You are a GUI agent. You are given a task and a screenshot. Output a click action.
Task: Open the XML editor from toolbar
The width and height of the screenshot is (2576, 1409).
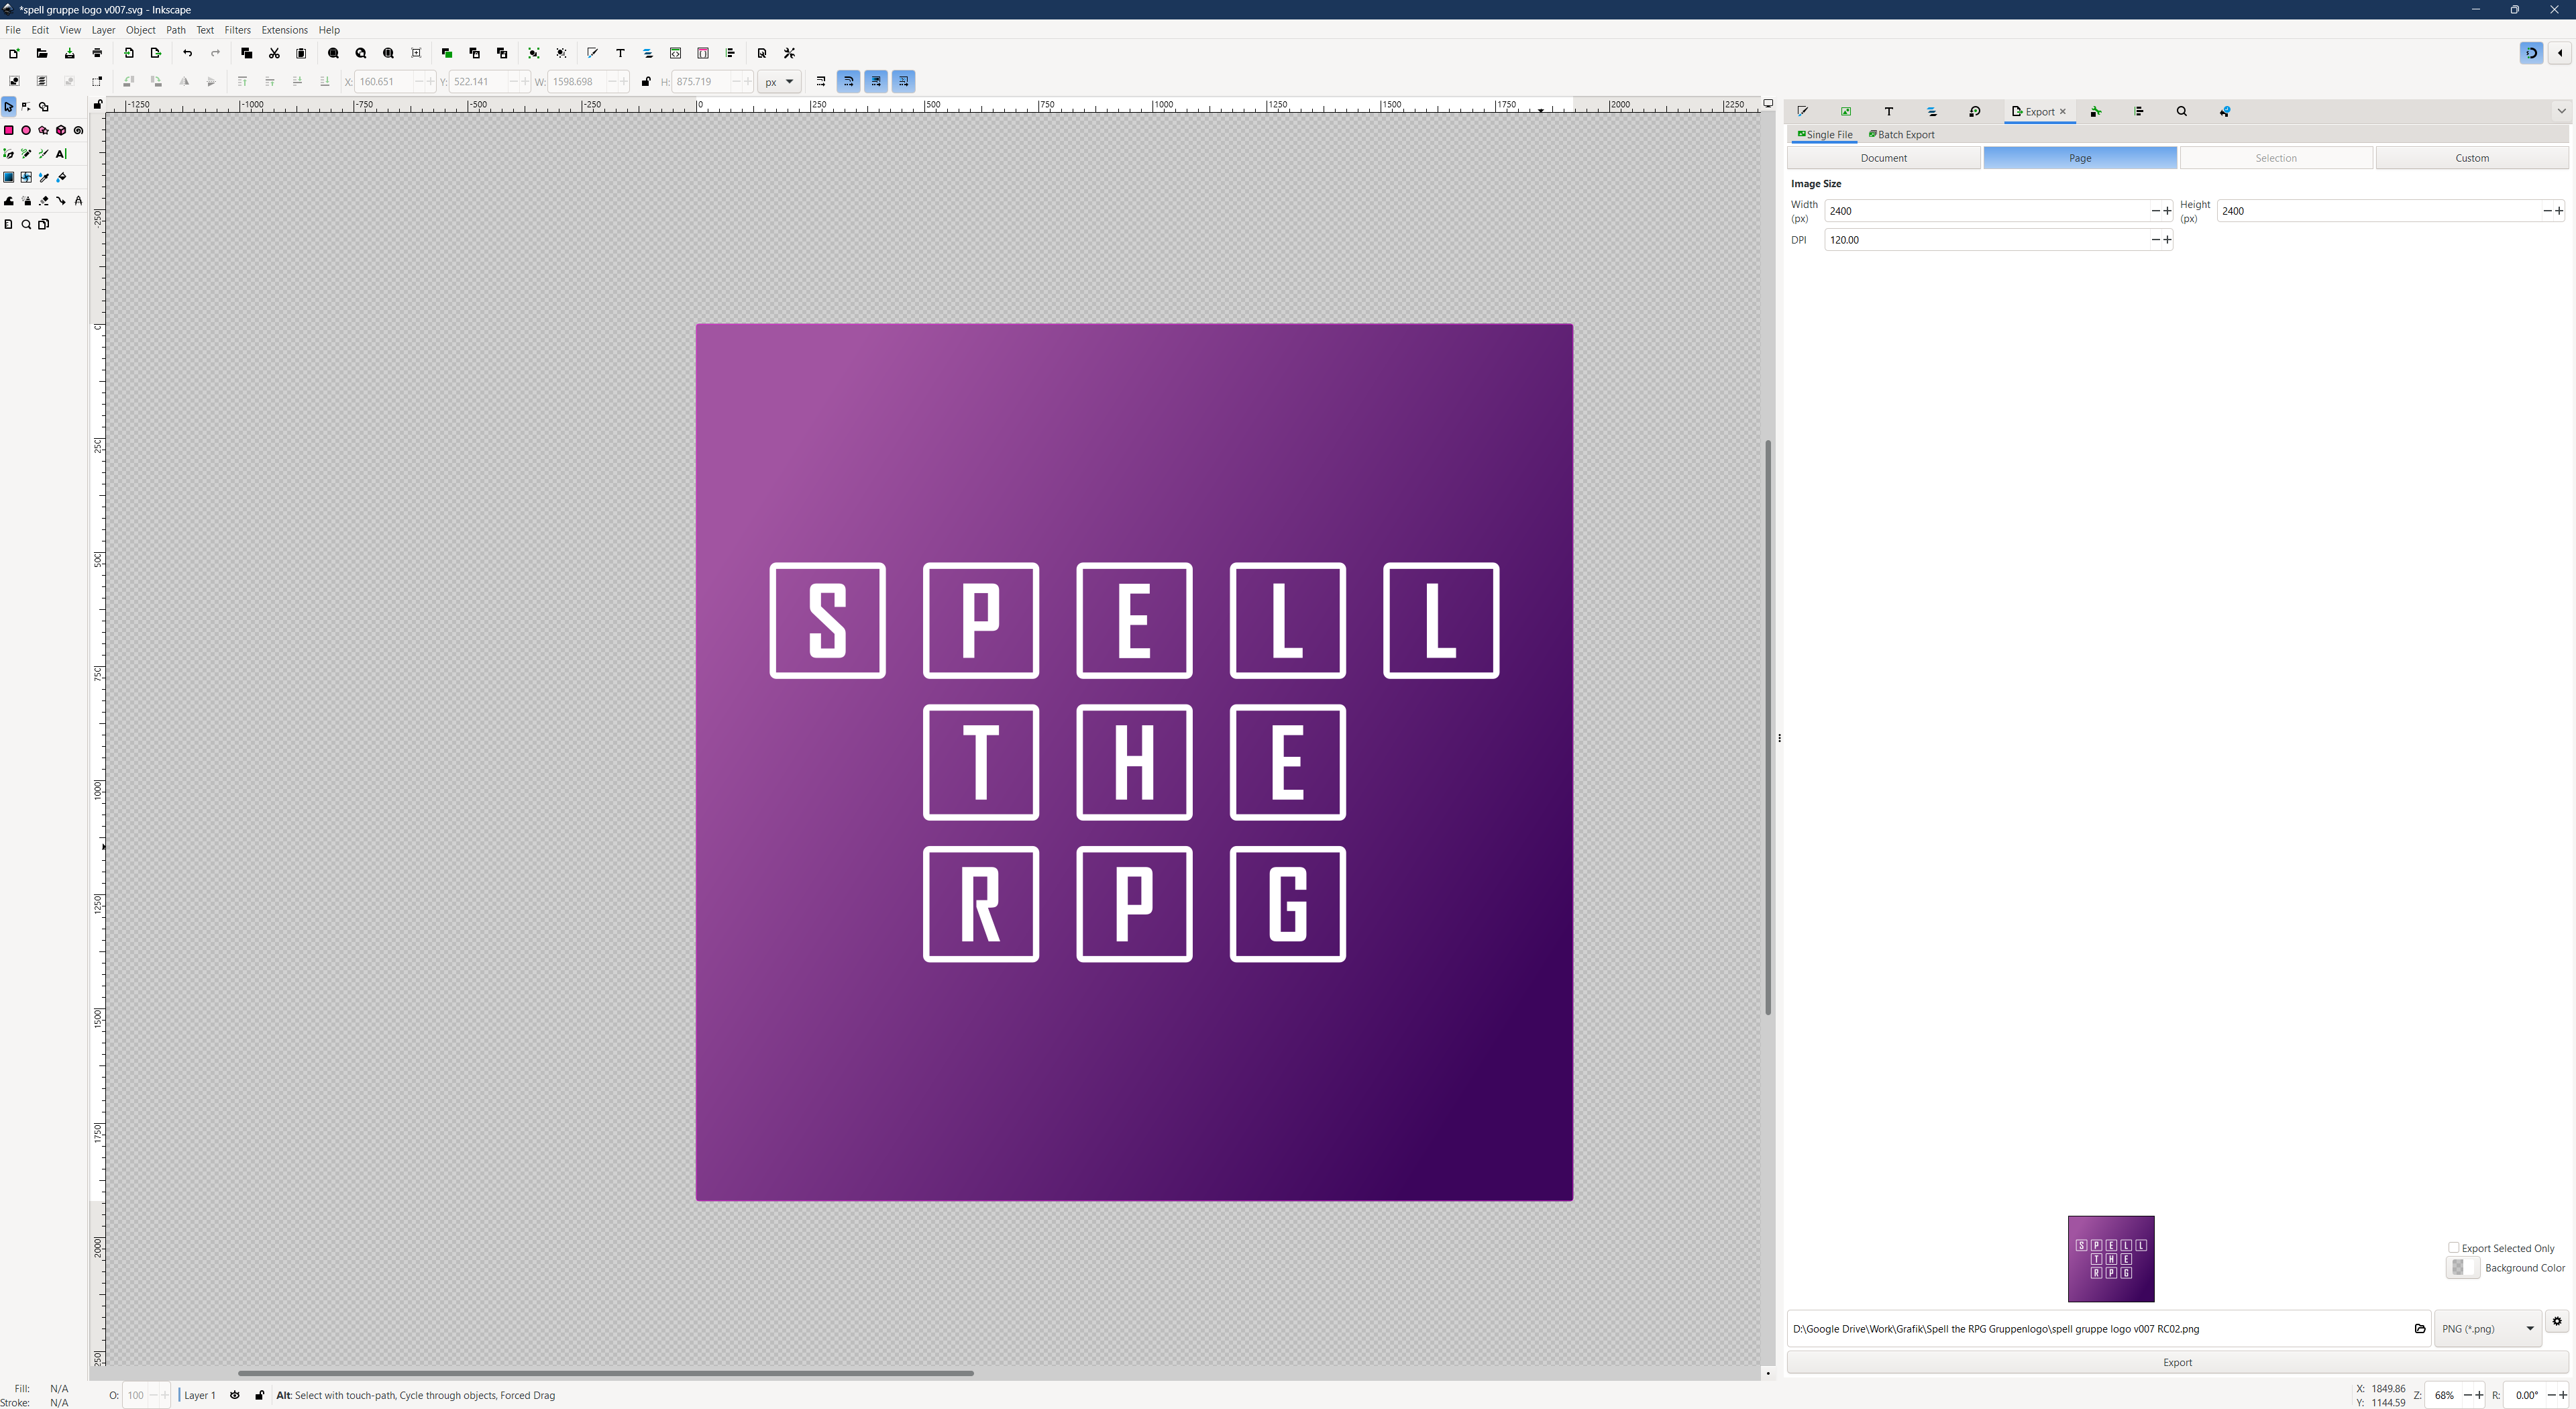click(676, 53)
